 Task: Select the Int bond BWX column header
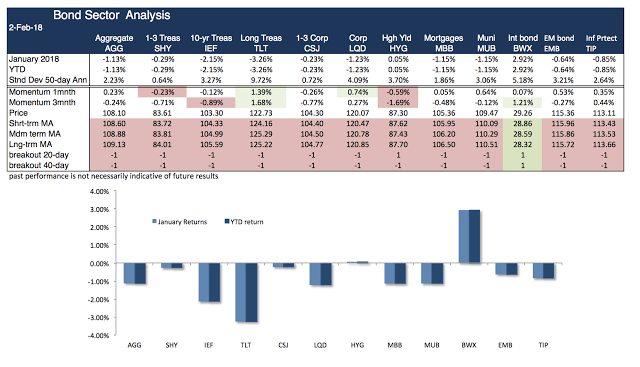[523, 43]
